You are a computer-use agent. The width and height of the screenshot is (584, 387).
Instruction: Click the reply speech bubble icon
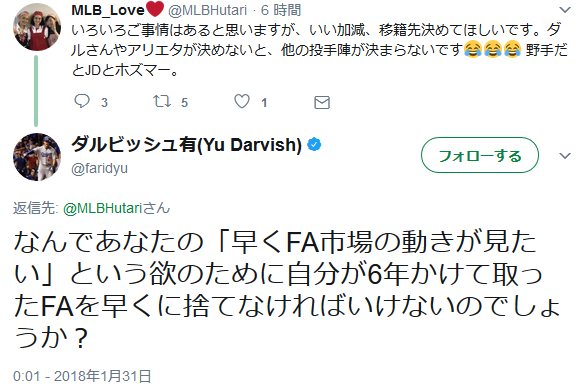coord(82,101)
